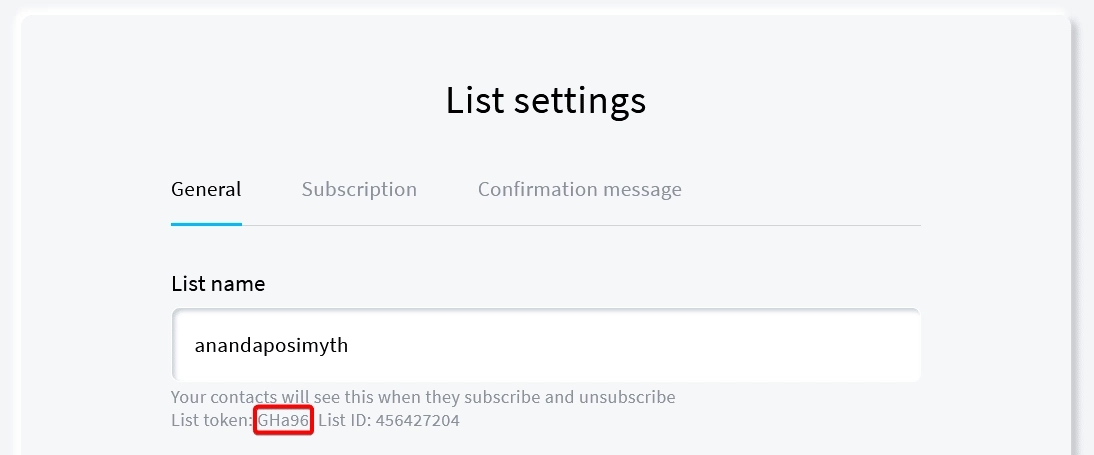Click the word 'message' in third tab
The image size is (1094, 455).
[647, 190]
